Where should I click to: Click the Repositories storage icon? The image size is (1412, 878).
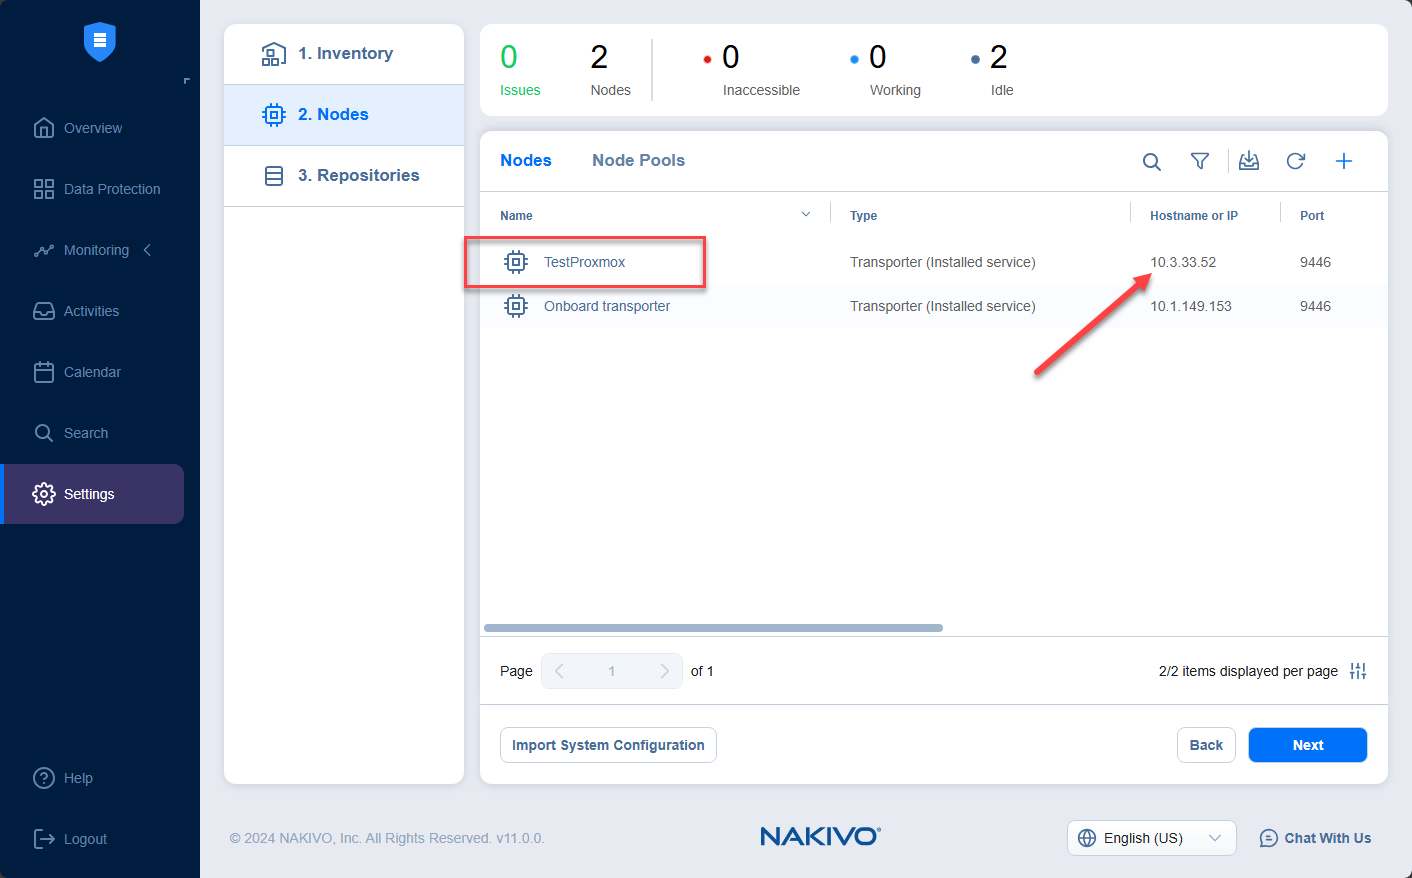tap(273, 176)
